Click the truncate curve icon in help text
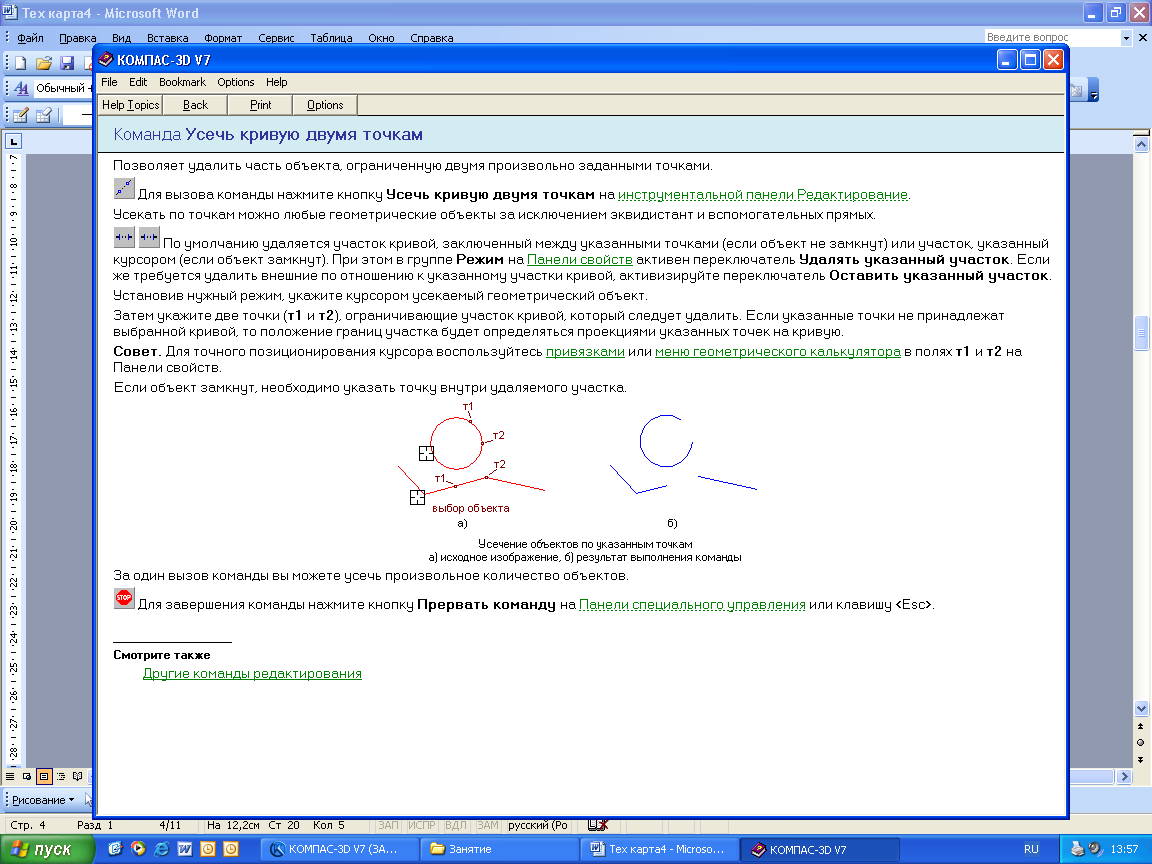The image size is (1152, 864). click(123, 188)
